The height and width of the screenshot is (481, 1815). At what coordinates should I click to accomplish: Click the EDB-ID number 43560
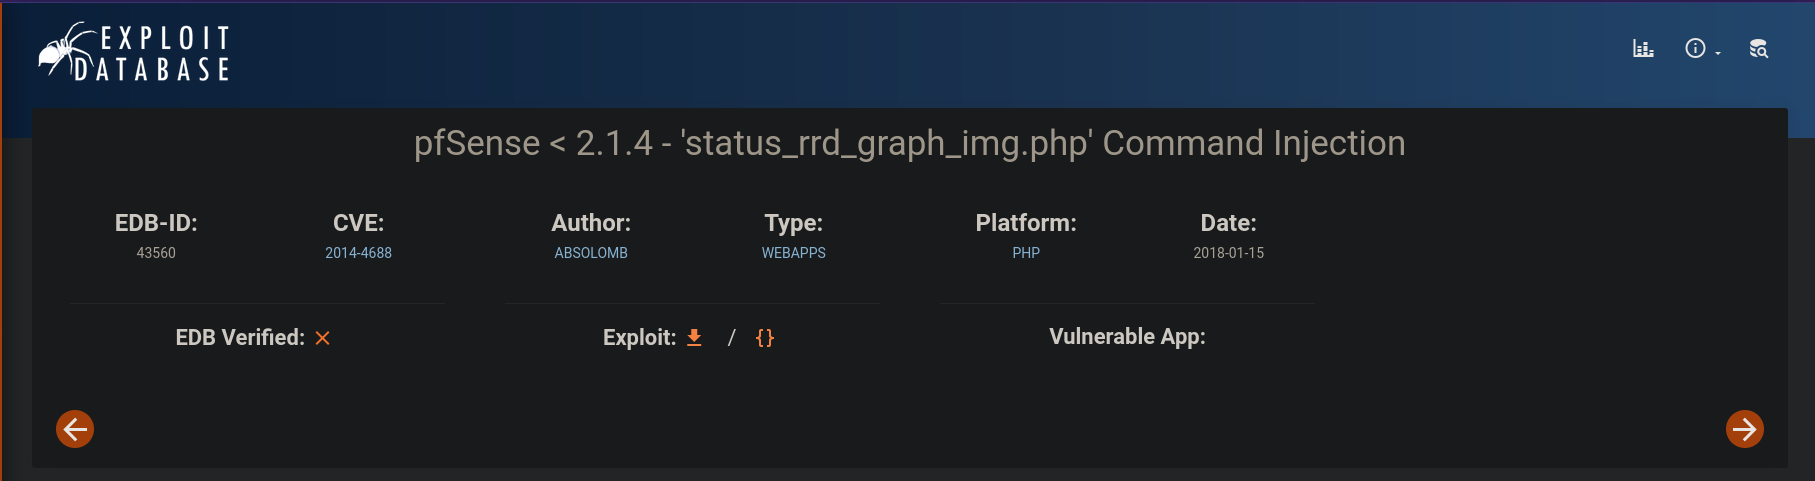click(x=156, y=253)
